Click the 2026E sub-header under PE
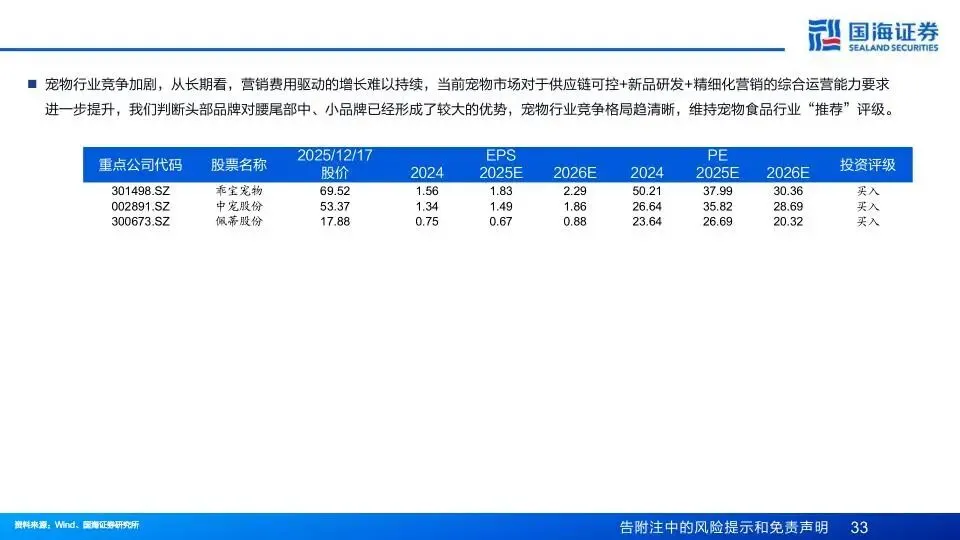This screenshot has height=540, width=960. click(x=788, y=173)
